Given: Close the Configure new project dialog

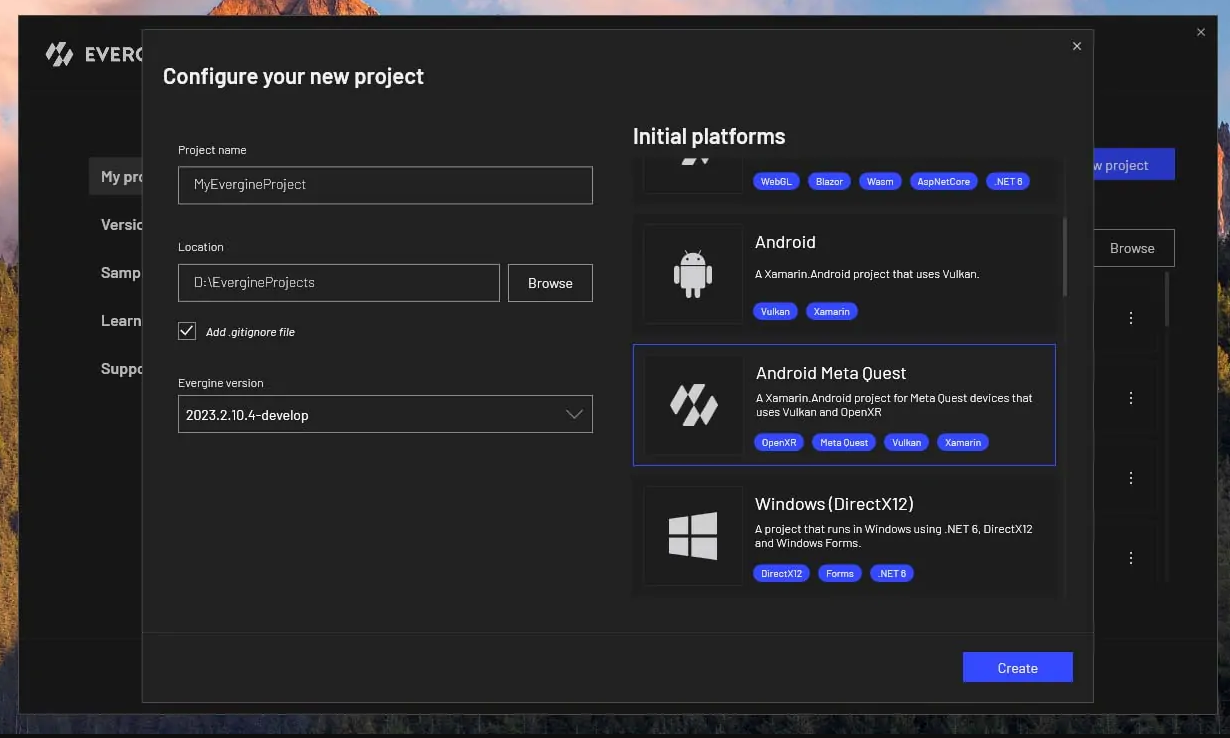Looking at the screenshot, I should 1076,46.
